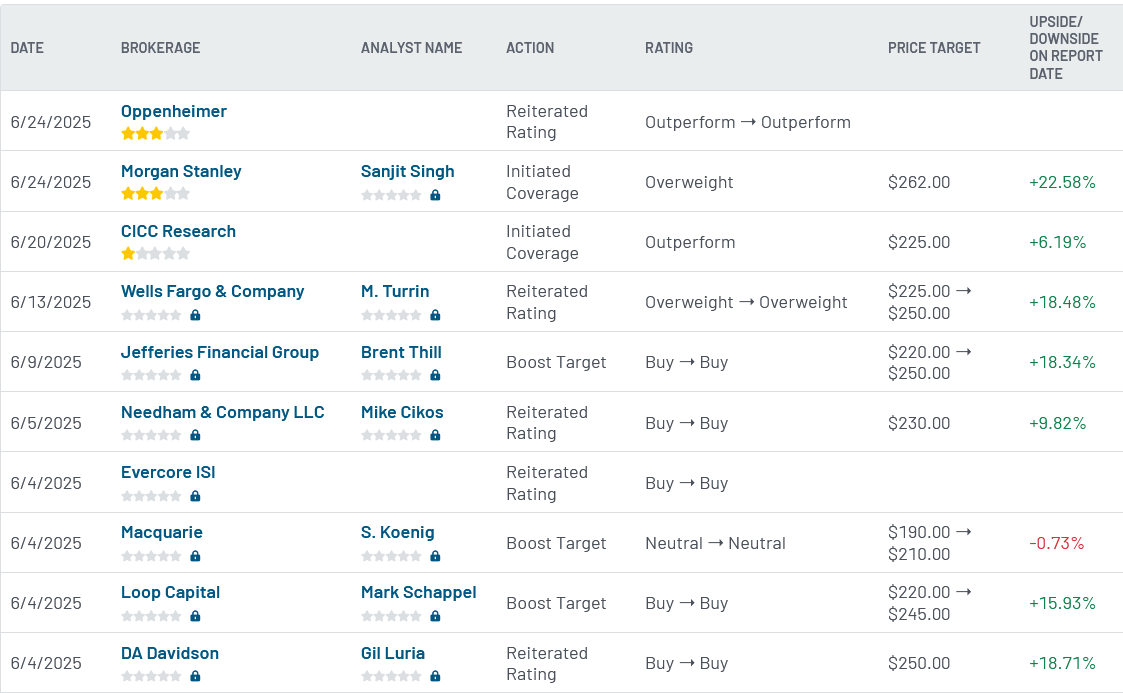This screenshot has height=693, width=1123.
Task: Click the +22.58% upside value
Action: [x=1062, y=183]
